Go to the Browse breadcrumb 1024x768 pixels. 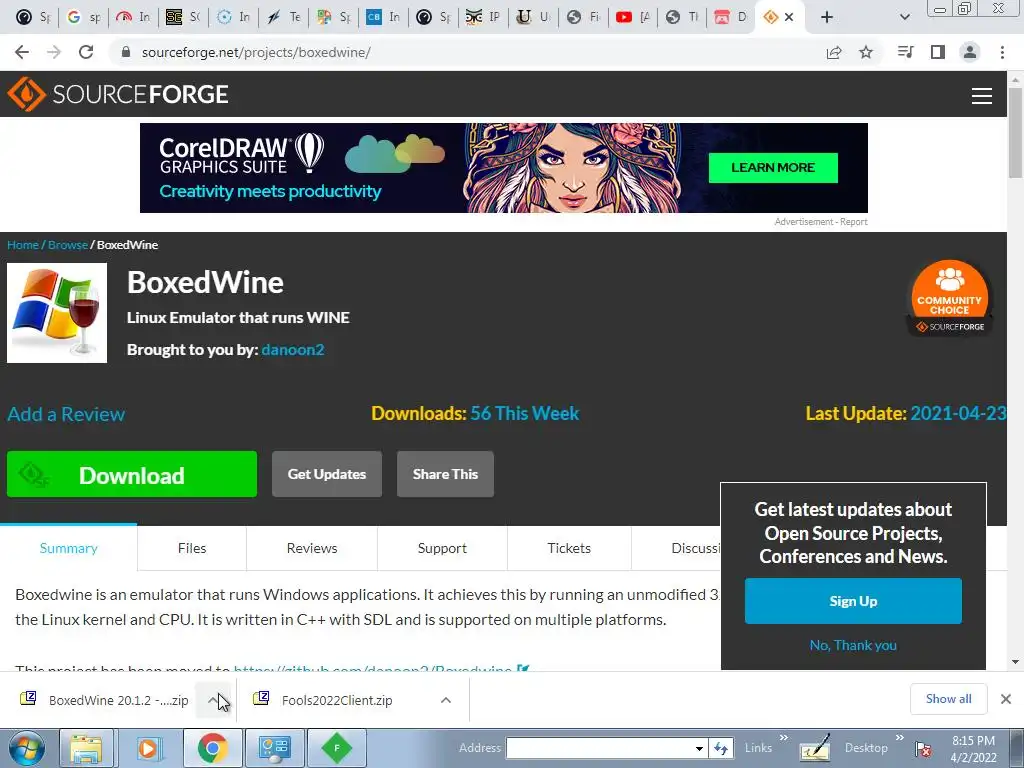68,245
